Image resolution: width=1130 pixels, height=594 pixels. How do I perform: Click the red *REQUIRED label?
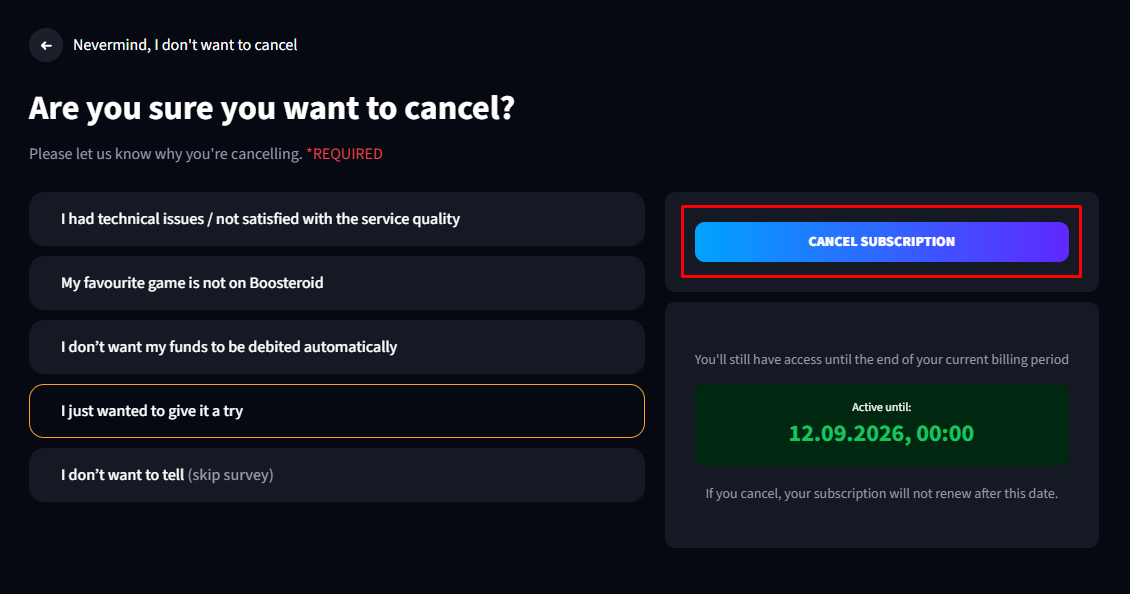pos(344,154)
